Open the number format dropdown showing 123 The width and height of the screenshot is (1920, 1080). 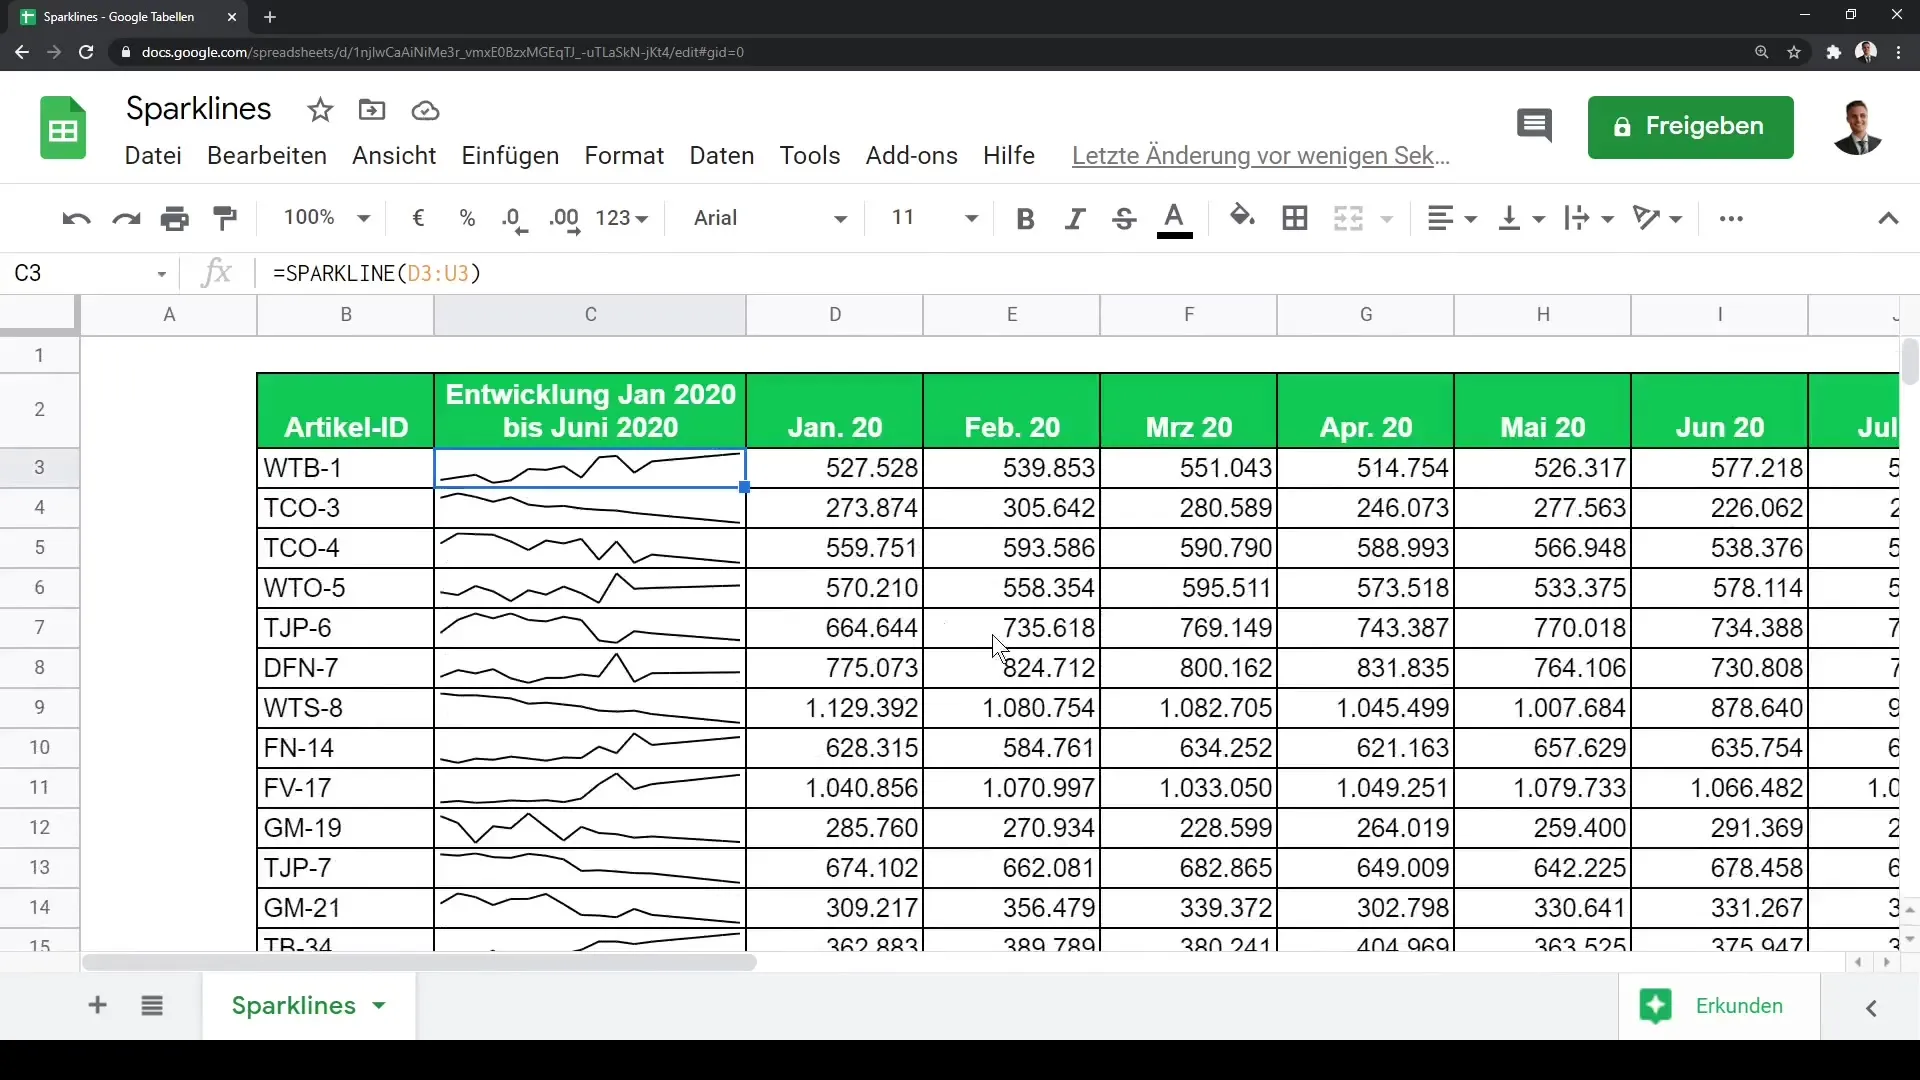pyautogui.click(x=621, y=218)
